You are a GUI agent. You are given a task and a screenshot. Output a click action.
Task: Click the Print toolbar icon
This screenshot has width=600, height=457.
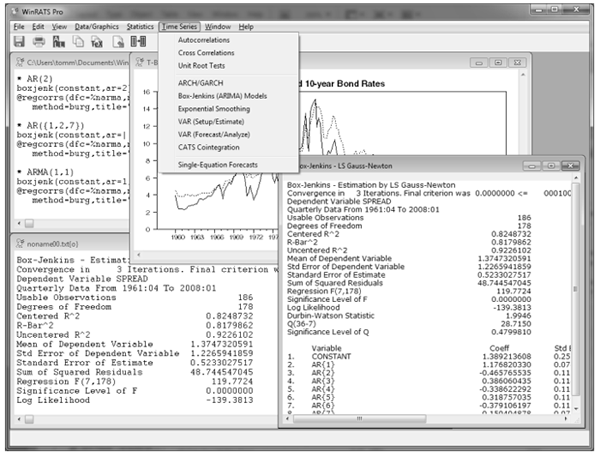39,41
